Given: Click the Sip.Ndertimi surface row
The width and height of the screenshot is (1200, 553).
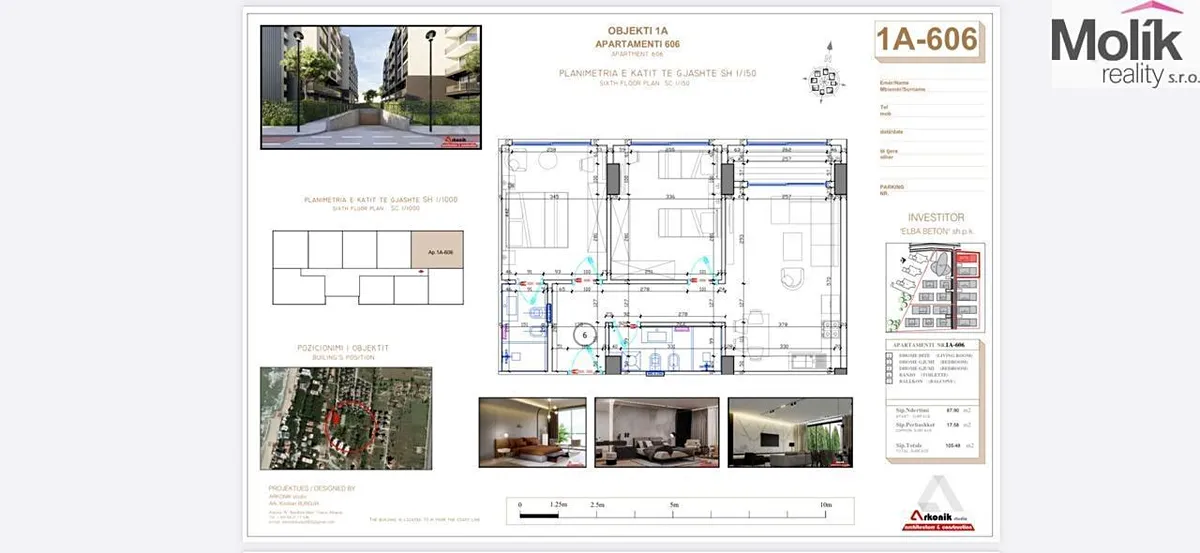Looking at the screenshot, I should tap(933, 412).
